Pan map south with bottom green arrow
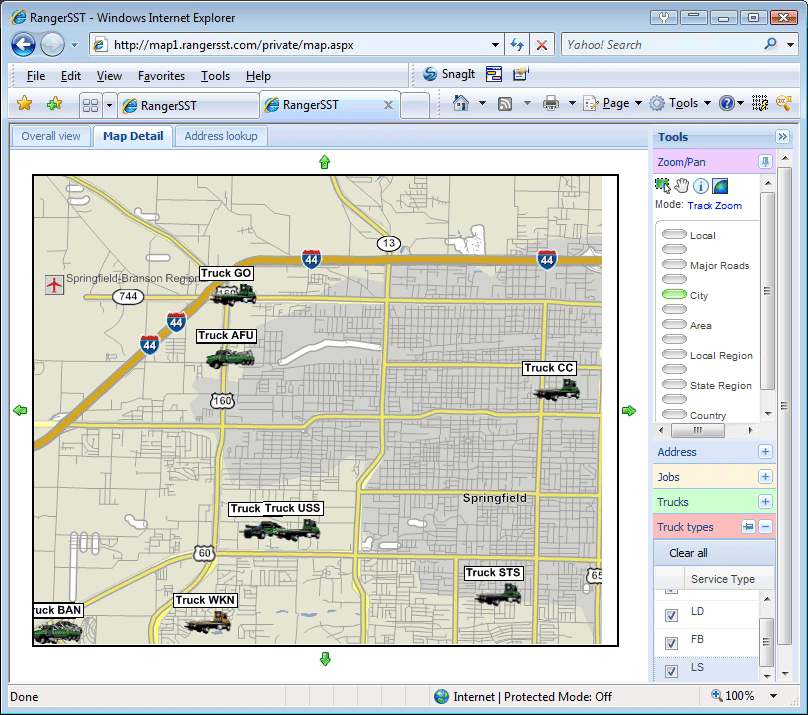 pyautogui.click(x=324, y=658)
